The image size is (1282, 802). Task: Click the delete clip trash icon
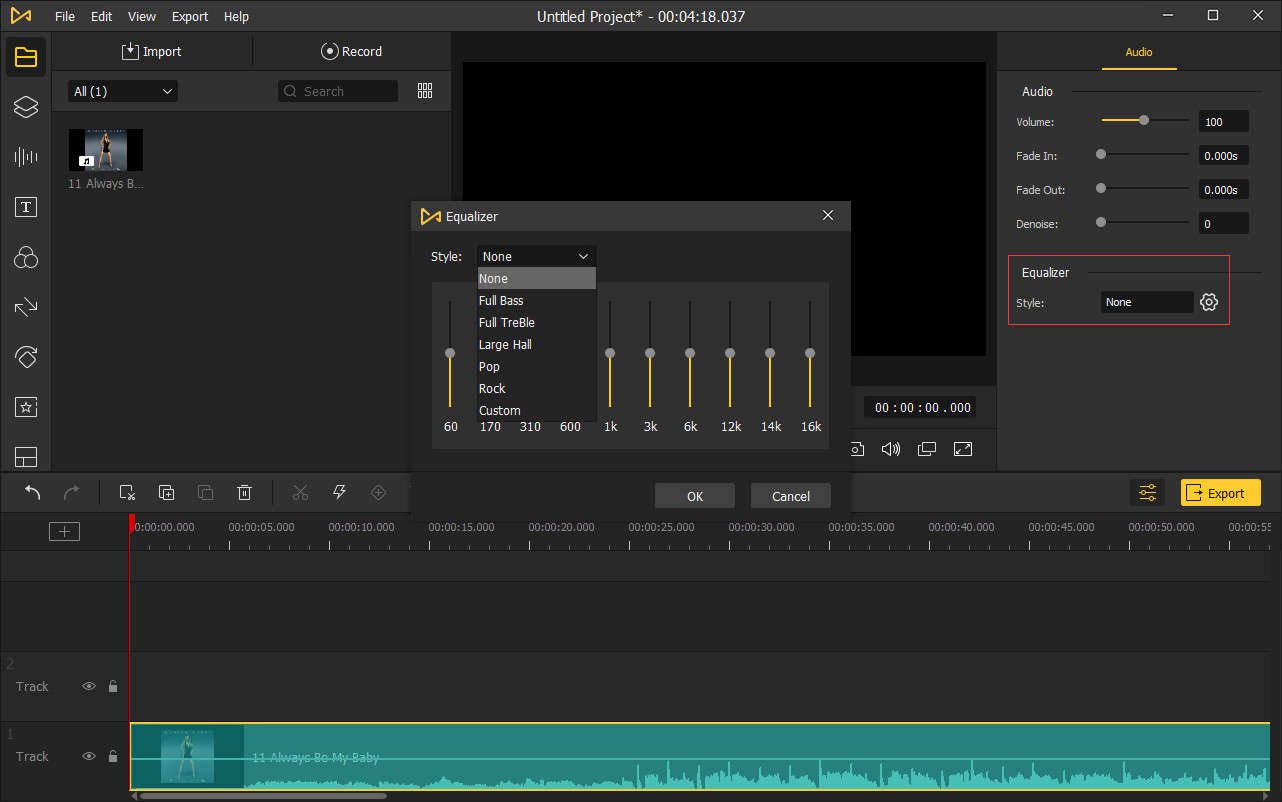tap(244, 492)
